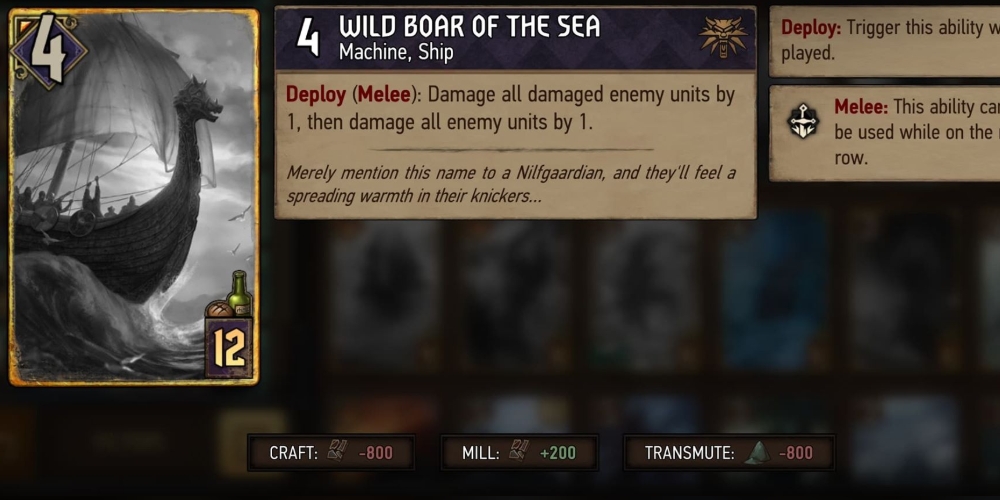Click the witcher wolf medallion faction icon

(723, 36)
